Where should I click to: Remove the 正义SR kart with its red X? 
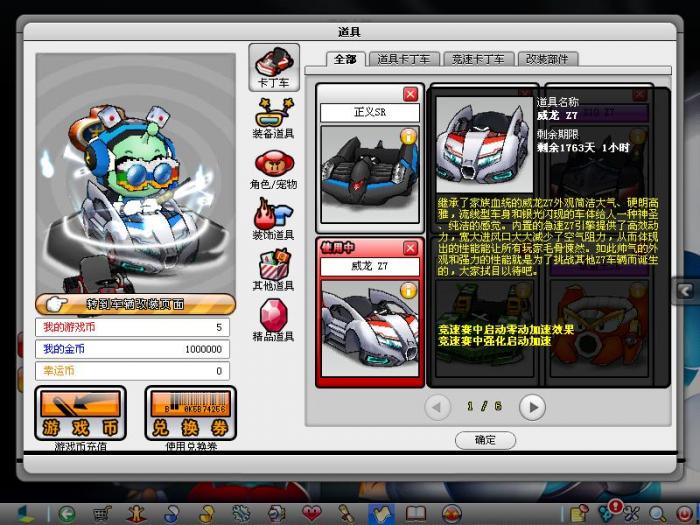point(410,94)
